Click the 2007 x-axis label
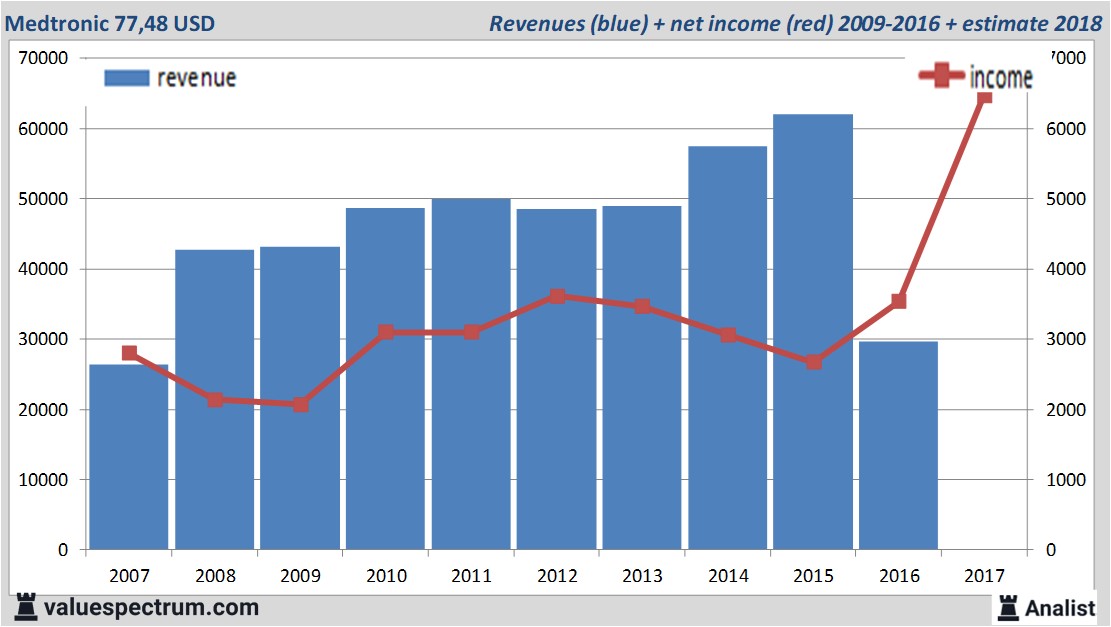Viewport: 1111px width, 627px height. point(130,575)
